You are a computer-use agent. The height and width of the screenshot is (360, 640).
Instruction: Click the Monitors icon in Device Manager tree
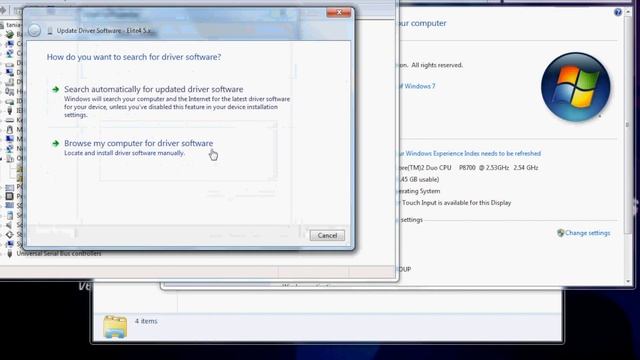tap(9, 140)
